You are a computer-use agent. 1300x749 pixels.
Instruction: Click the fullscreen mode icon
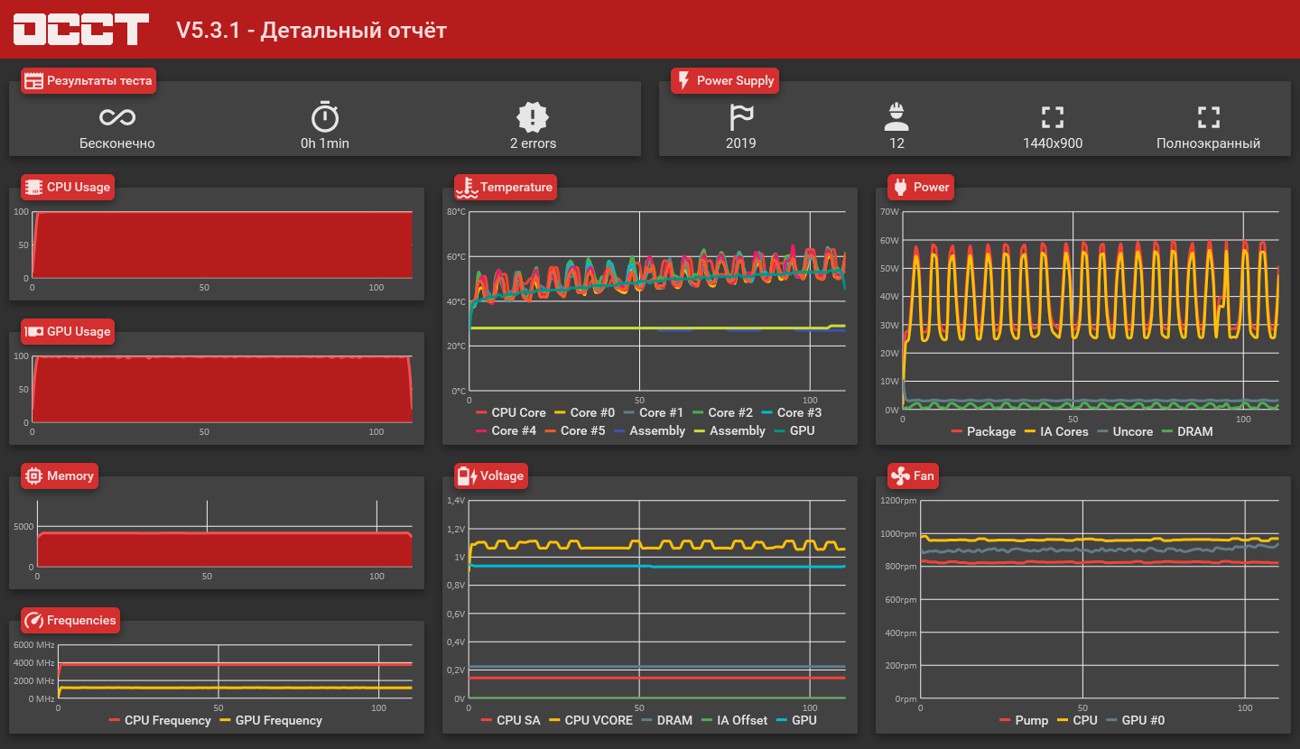tap(1208, 117)
